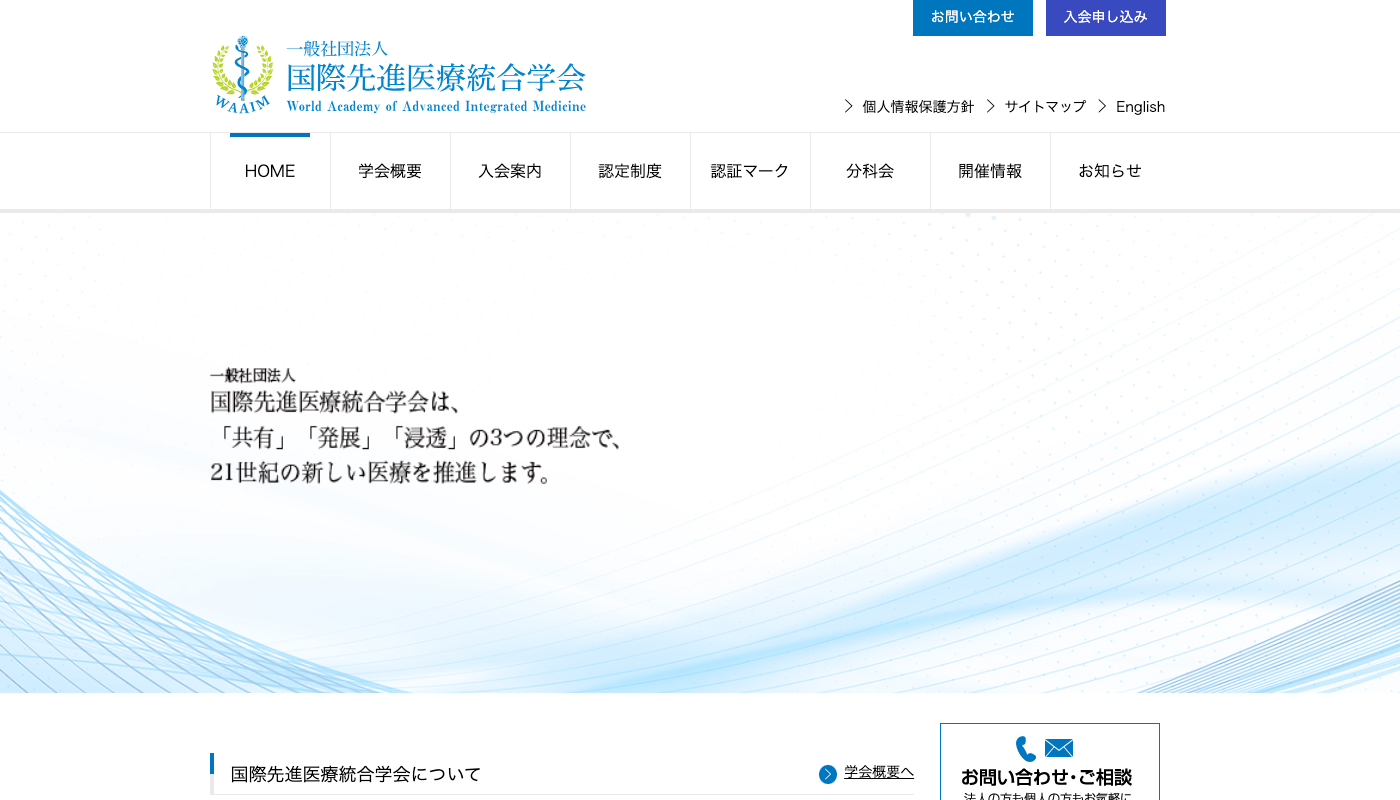The height and width of the screenshot is (800, 1400).
Task: Switch to the 学会概要 tab
Action: point(390,170)
